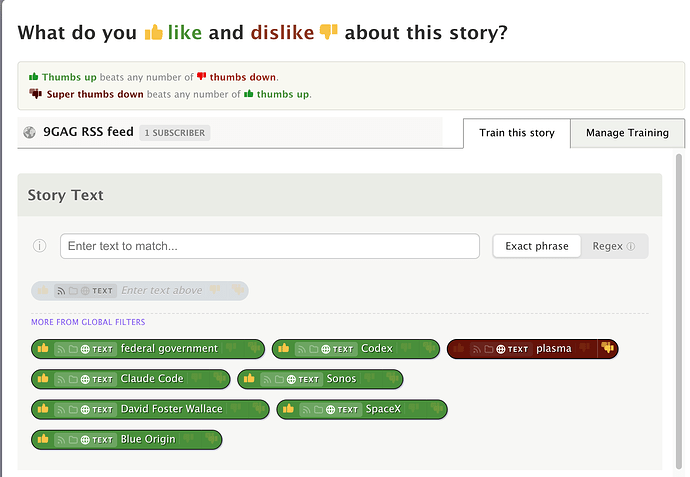The height and width of the screenshot is (477, 690).
Task: Switch to Manage Training tab
Action: (x=627, y=133)
